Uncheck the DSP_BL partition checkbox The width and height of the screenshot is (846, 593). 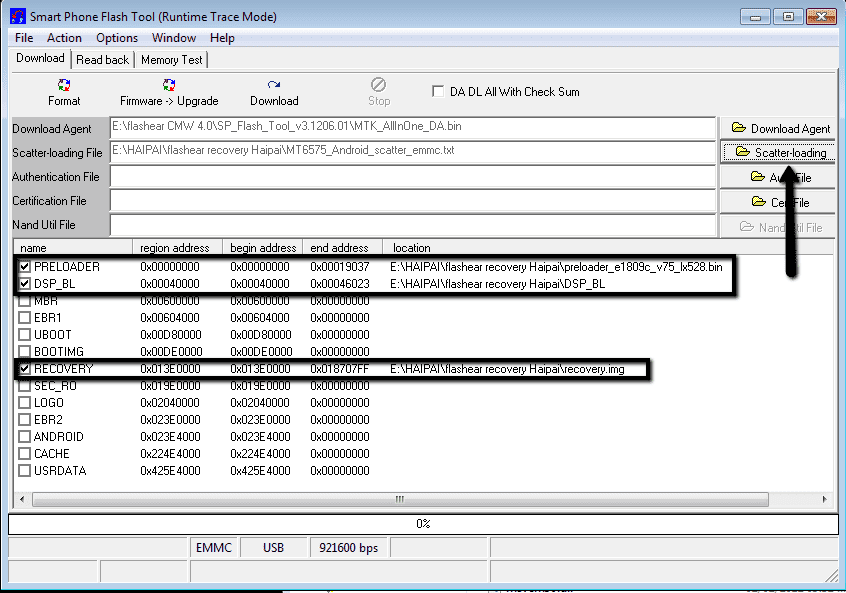(24, 283)
